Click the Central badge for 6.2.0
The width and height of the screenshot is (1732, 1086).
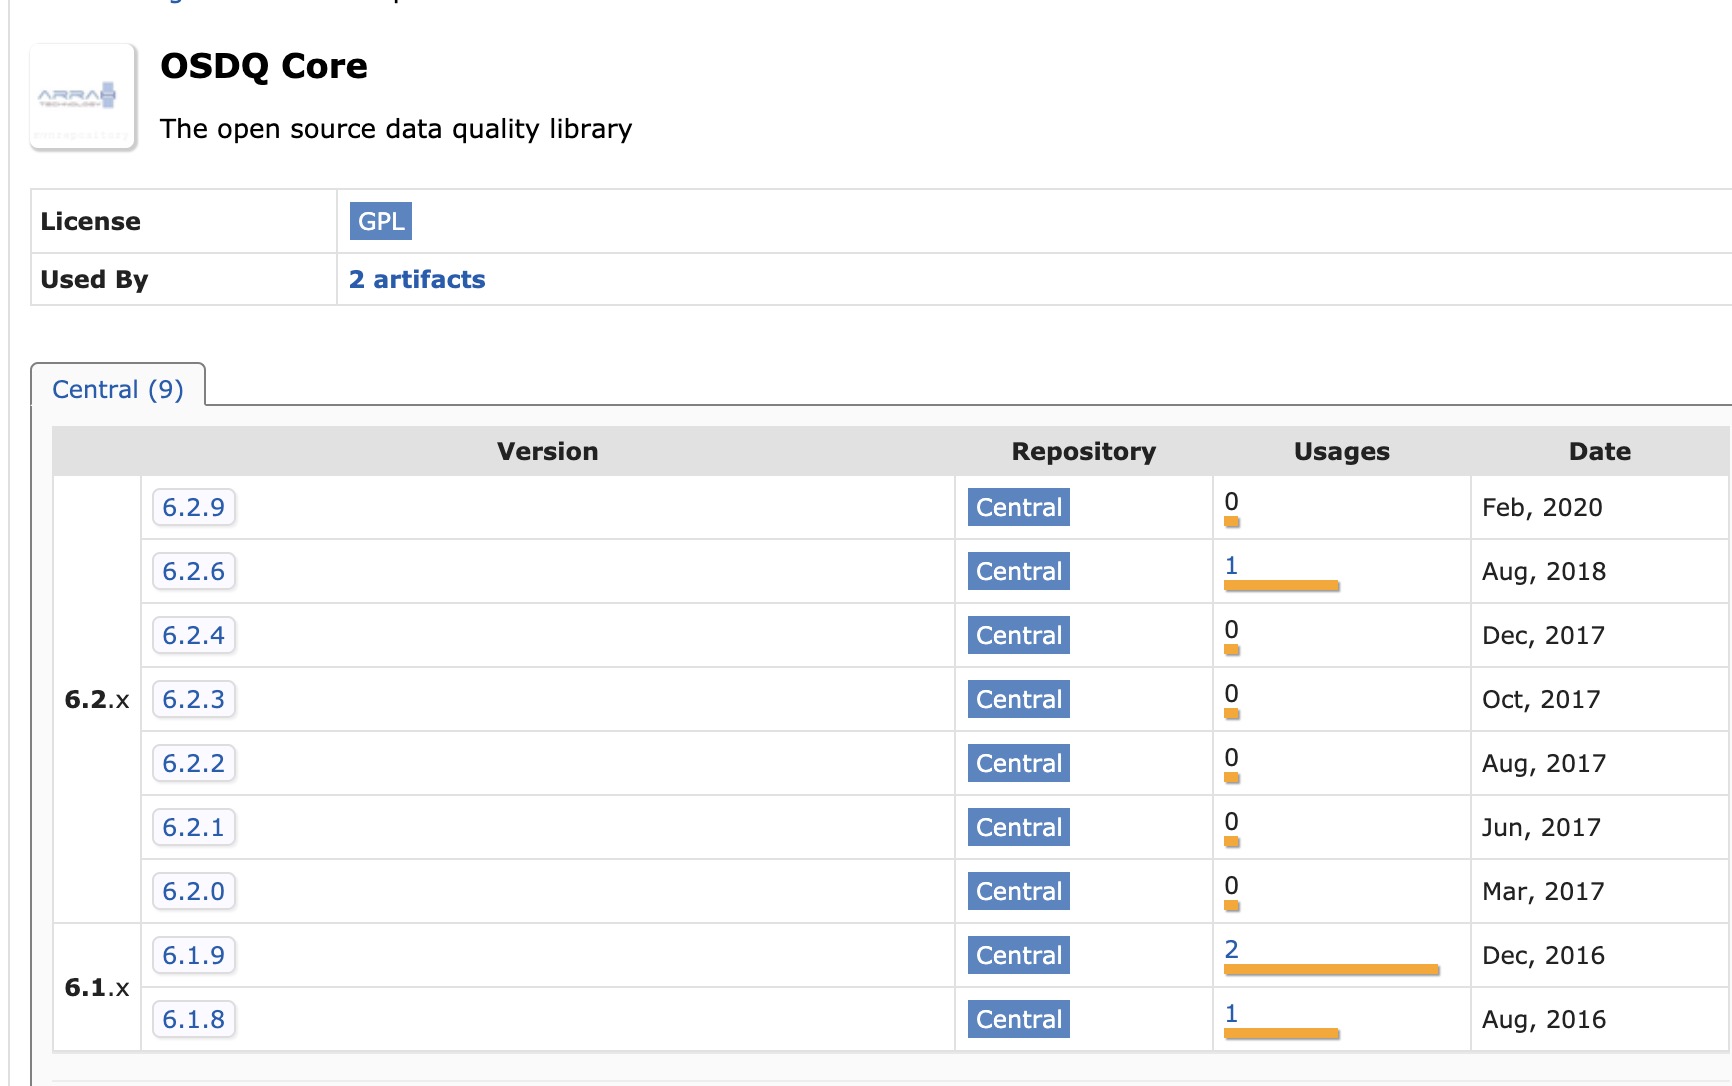[x=1019, y=891]
